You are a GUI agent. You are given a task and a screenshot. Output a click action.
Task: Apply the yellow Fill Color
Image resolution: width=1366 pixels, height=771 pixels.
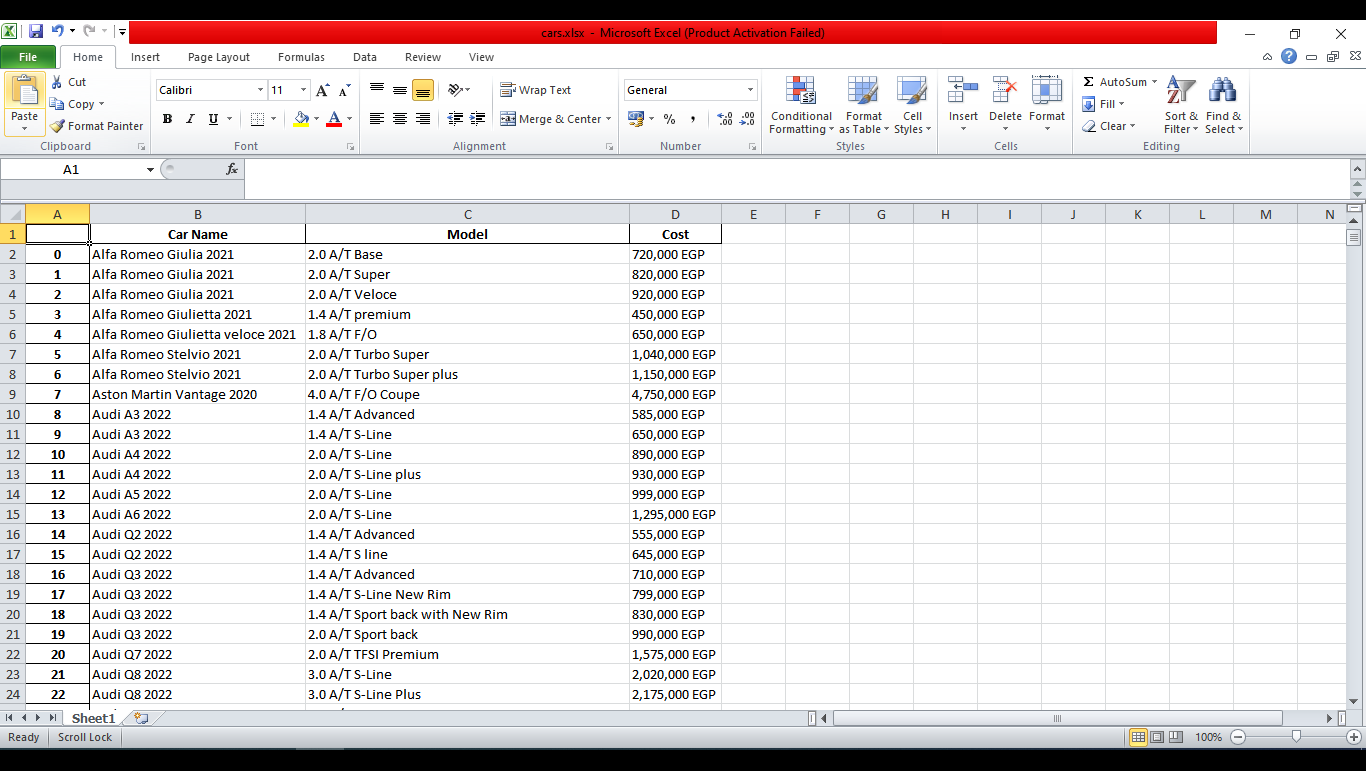tap(301, 119)
